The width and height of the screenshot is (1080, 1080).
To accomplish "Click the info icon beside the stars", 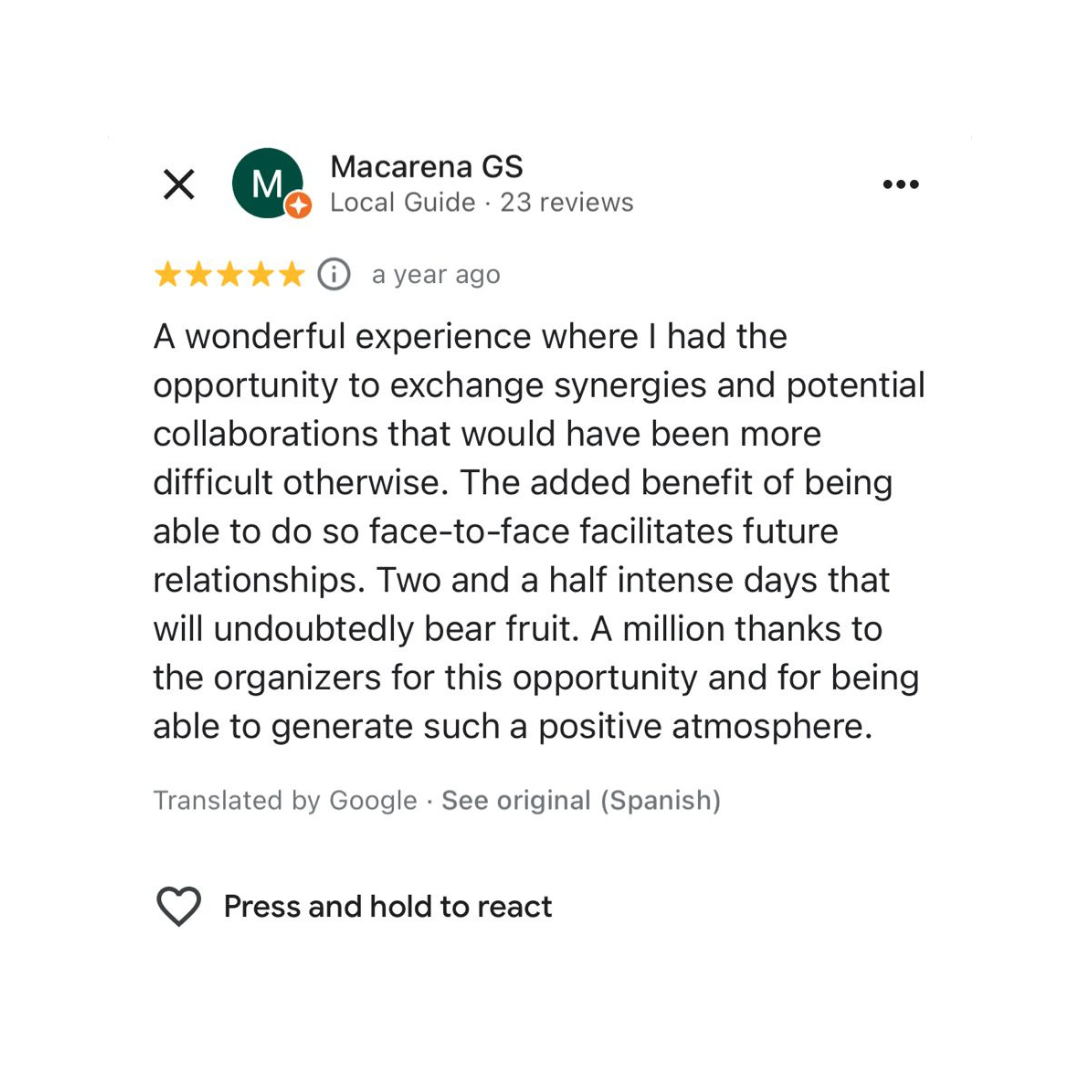I will click(x=334, y=274).
